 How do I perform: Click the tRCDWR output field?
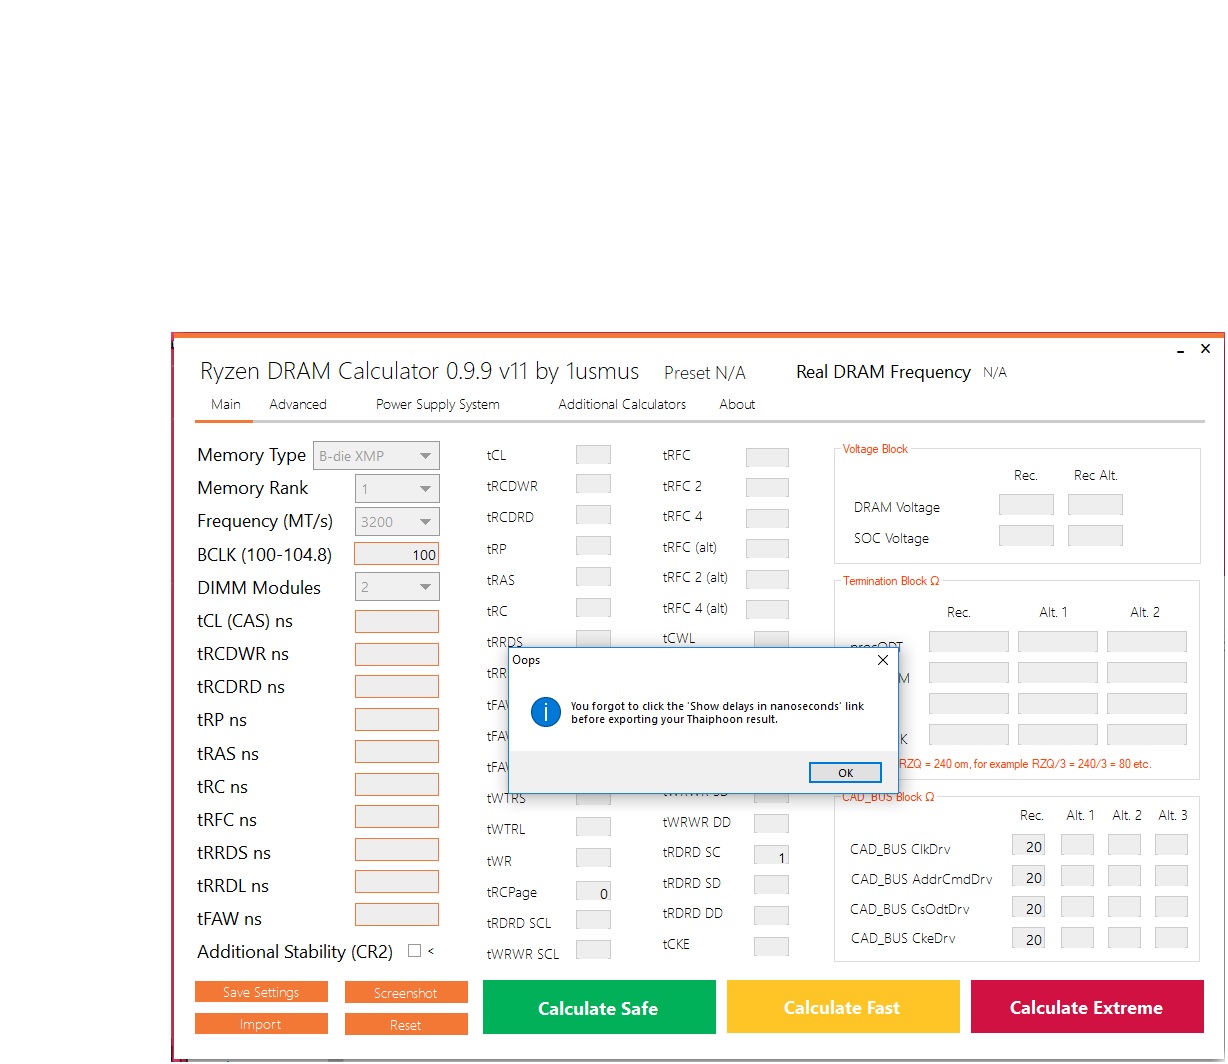(593, 484)
